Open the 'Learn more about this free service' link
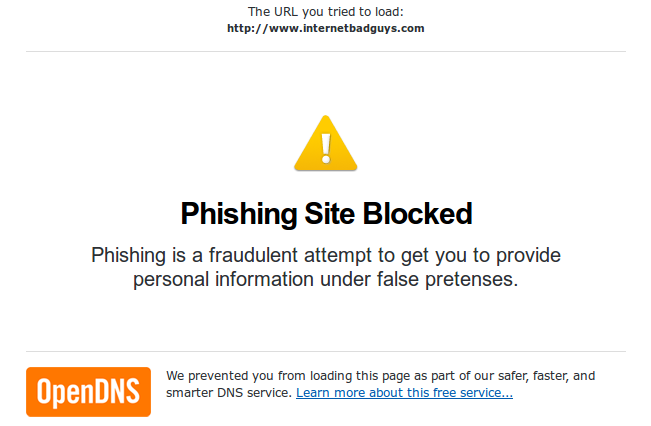Viewport: 651px width, 426px height. click(404, 393)
